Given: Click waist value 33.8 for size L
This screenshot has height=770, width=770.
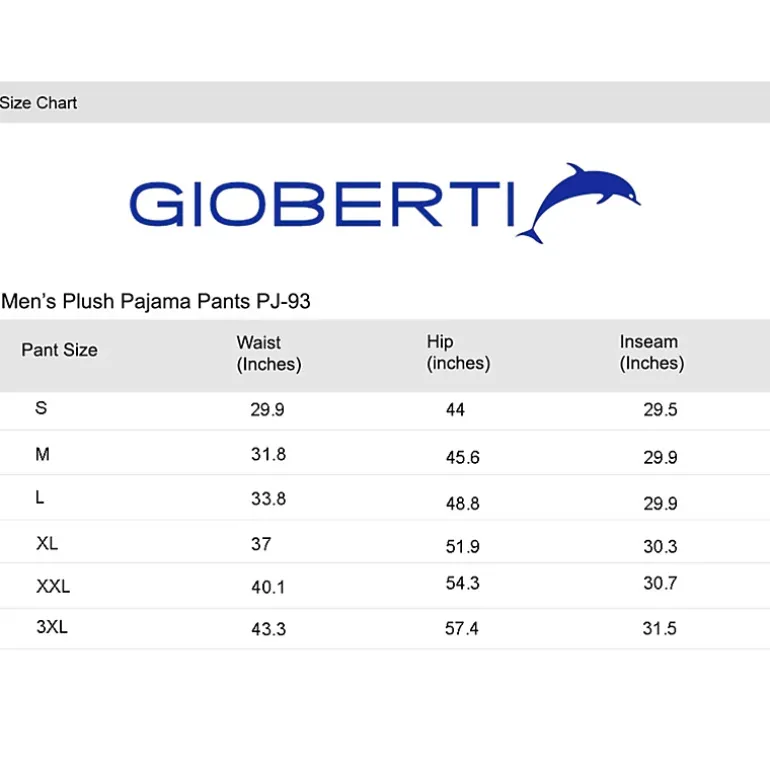Looking at the screenshot, I should (269, 499).
